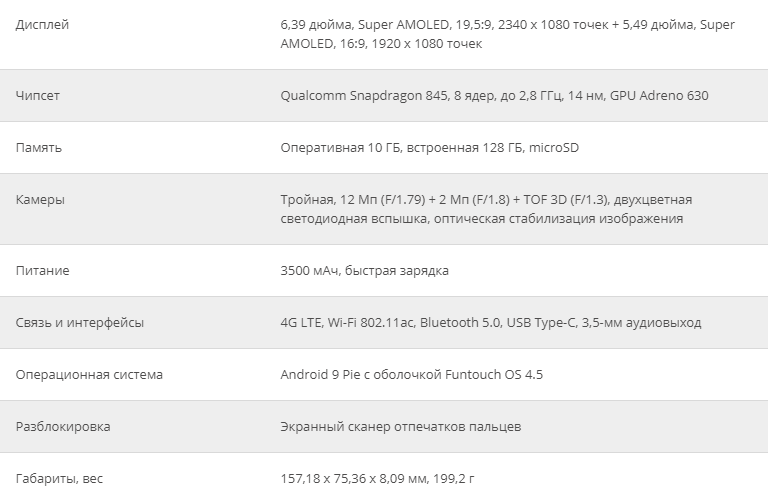The height and width of the screenshot is (500, 770).
Task: Click the 4G LTE connectivity value
Action: pos(491,322)
